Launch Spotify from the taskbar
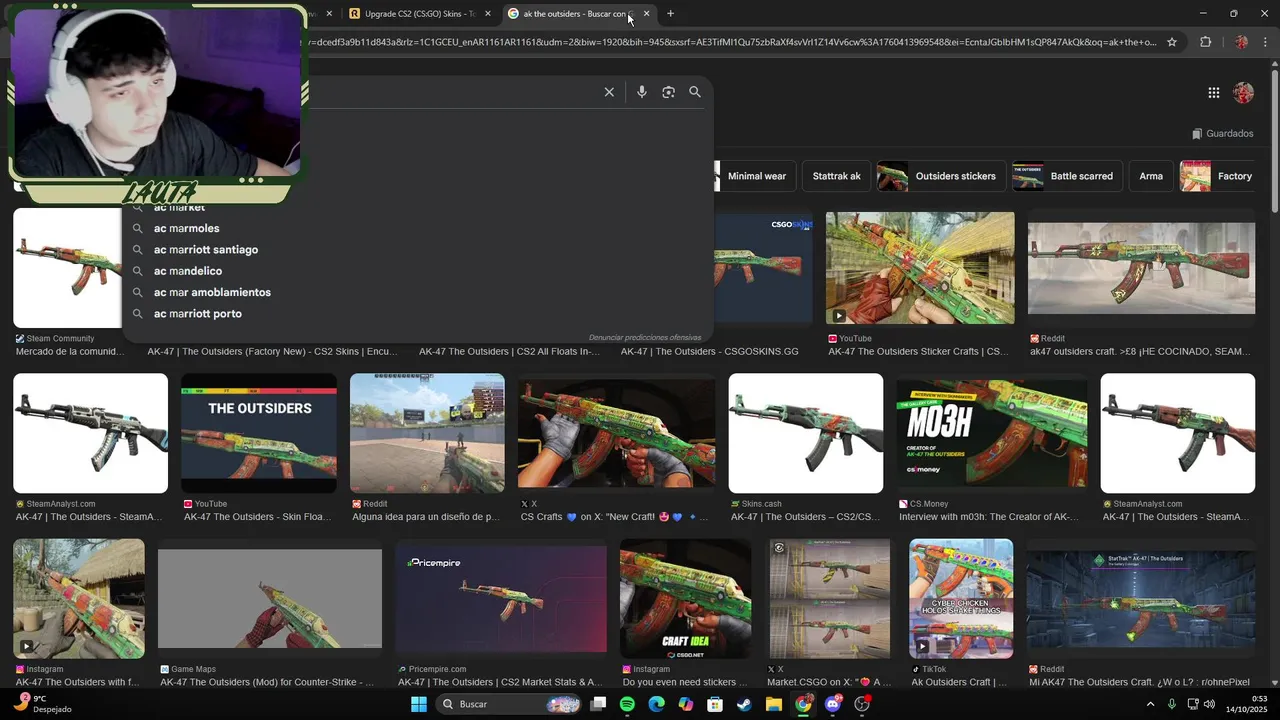 (627, 704)
